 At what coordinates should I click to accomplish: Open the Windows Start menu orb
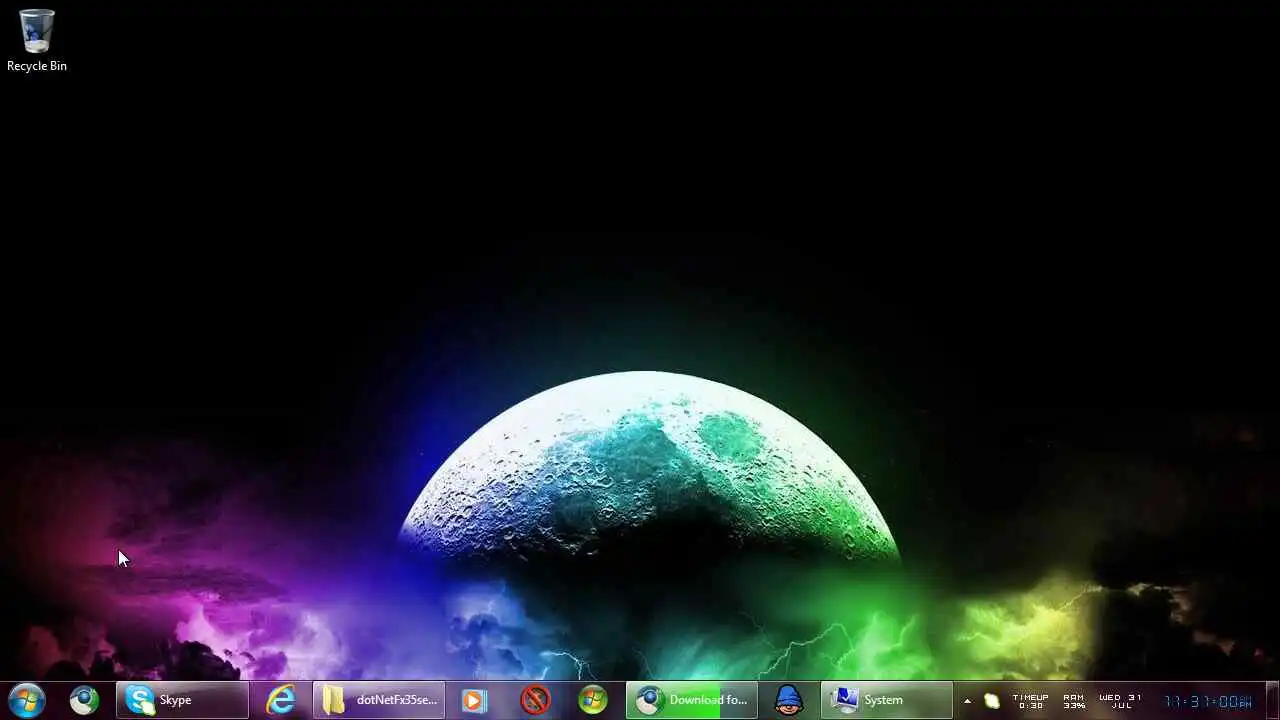pyautogui.click(x=27, y=700)
